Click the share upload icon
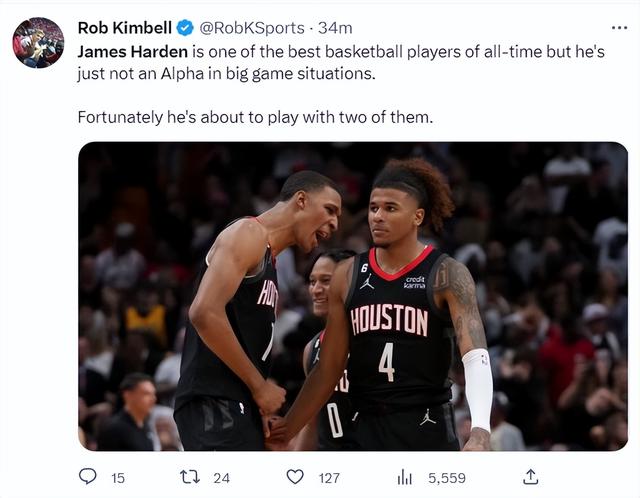 (x=531, y=477)
